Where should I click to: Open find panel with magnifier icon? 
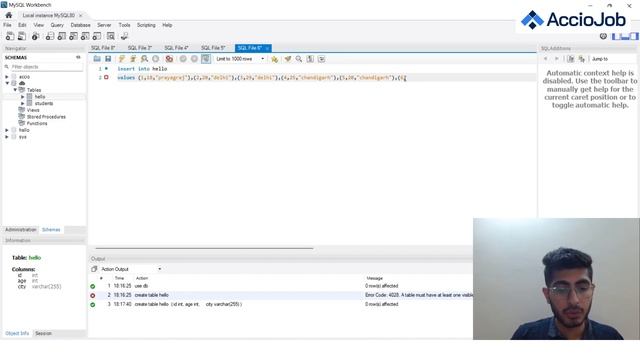pyautogui.click(x=299, y=59)
